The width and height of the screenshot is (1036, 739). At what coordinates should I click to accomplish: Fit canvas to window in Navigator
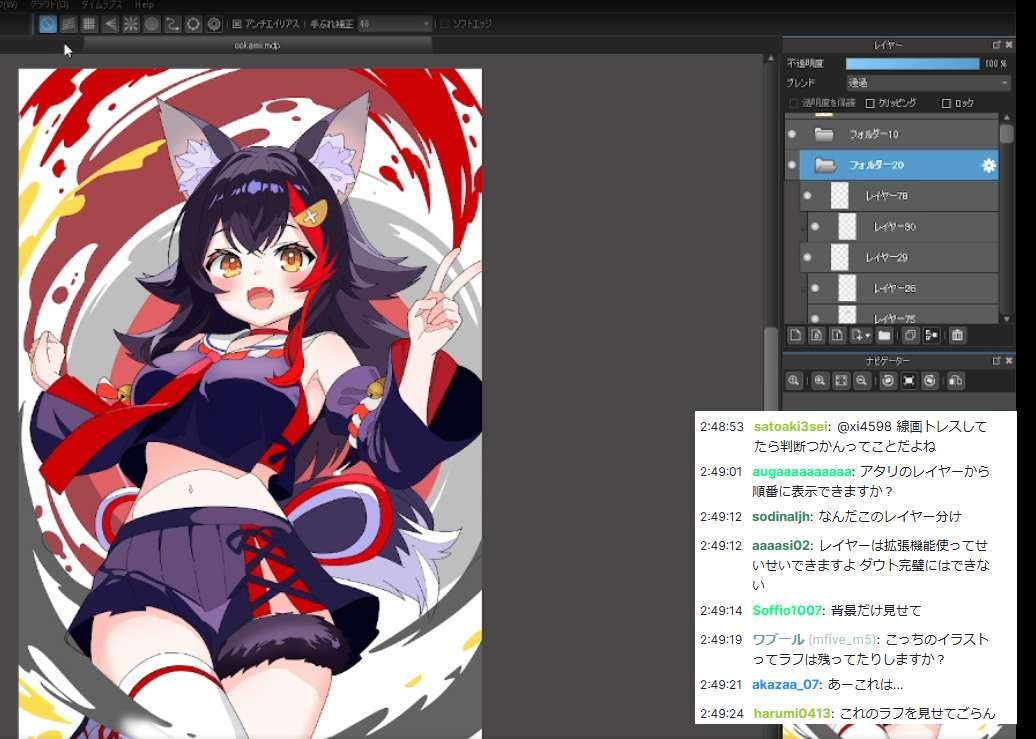click(x=841, y=381)
